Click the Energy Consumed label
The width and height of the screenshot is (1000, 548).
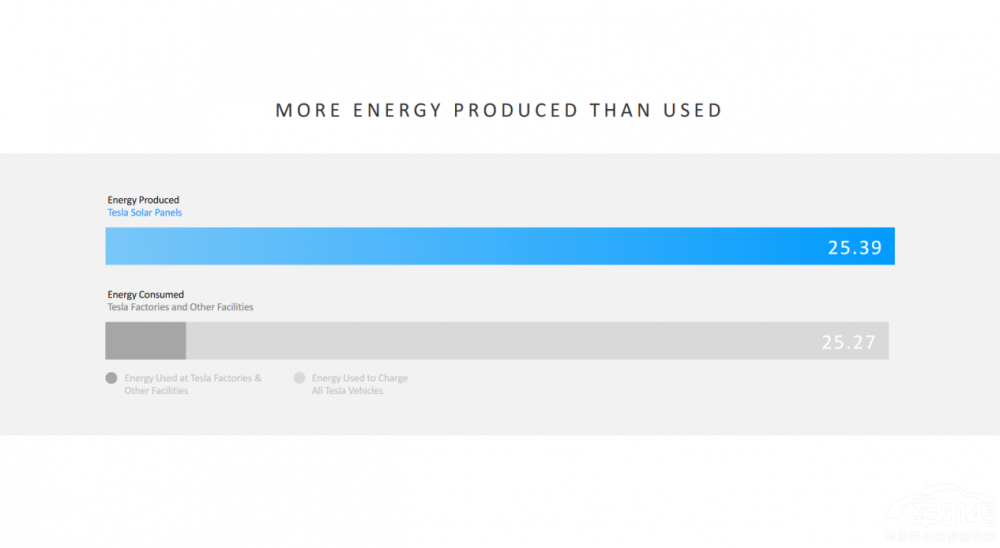tap(146, 295)
